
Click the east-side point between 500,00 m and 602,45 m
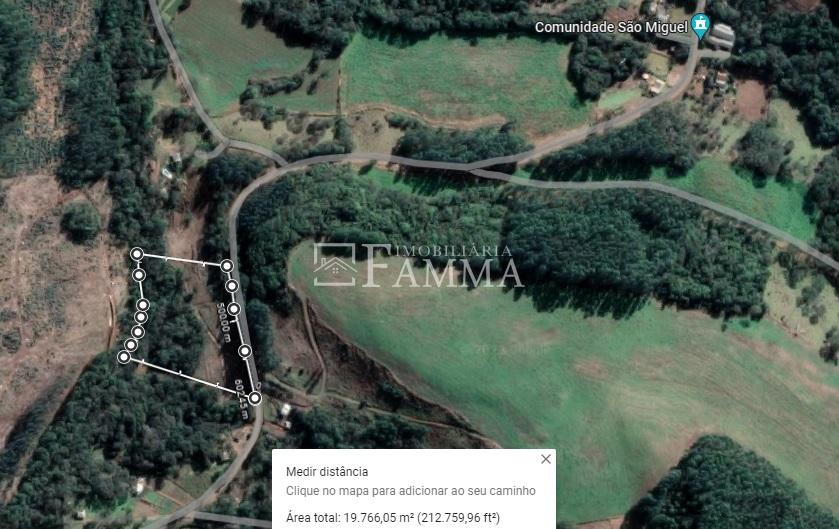(245, 351)
